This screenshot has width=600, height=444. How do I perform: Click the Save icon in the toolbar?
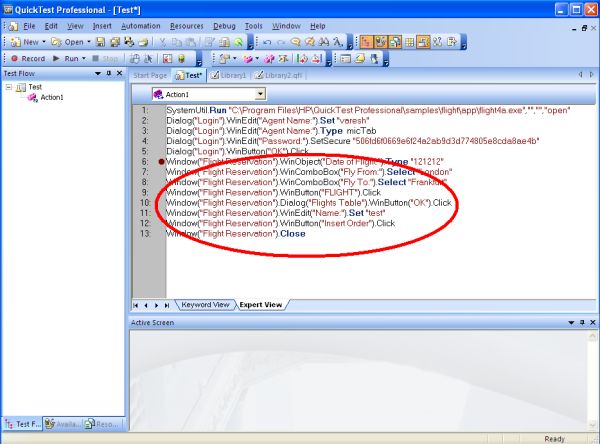(x=100, y=42)
